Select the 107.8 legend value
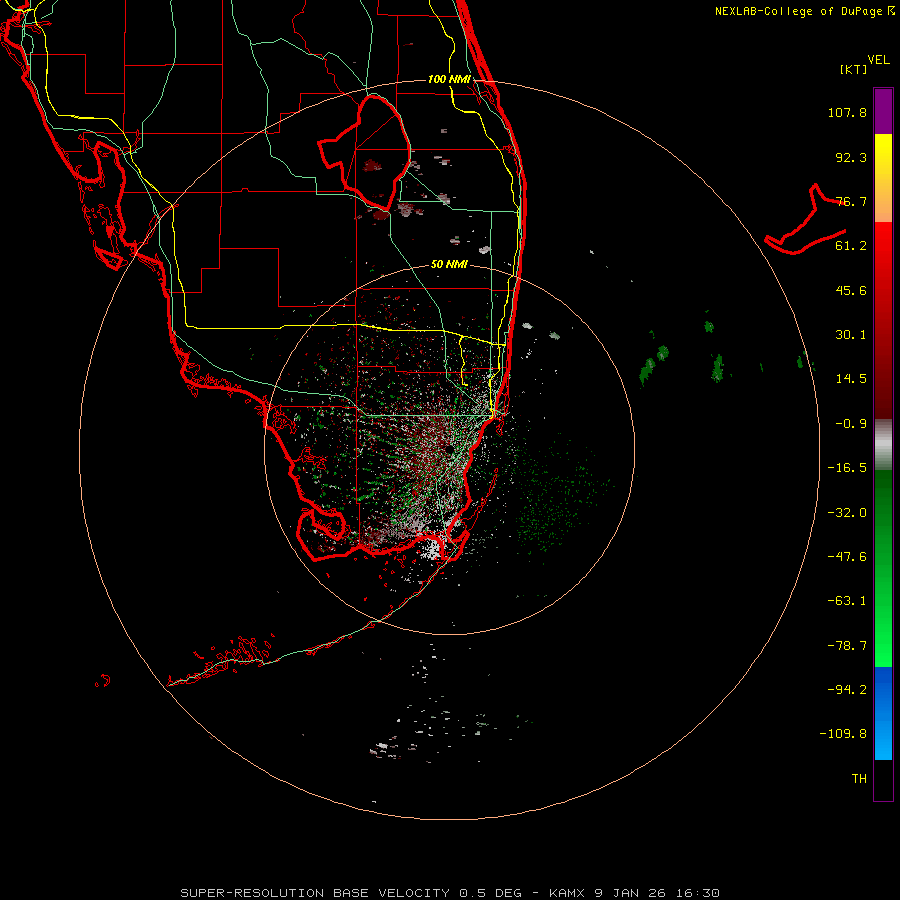 pos(847,112)
